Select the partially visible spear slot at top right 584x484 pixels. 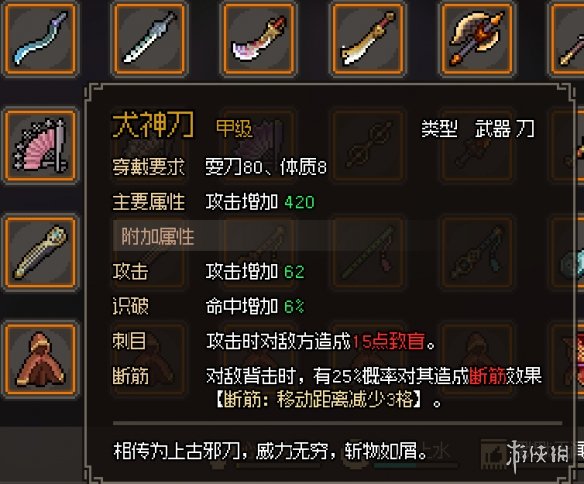[x=567, y=38]
